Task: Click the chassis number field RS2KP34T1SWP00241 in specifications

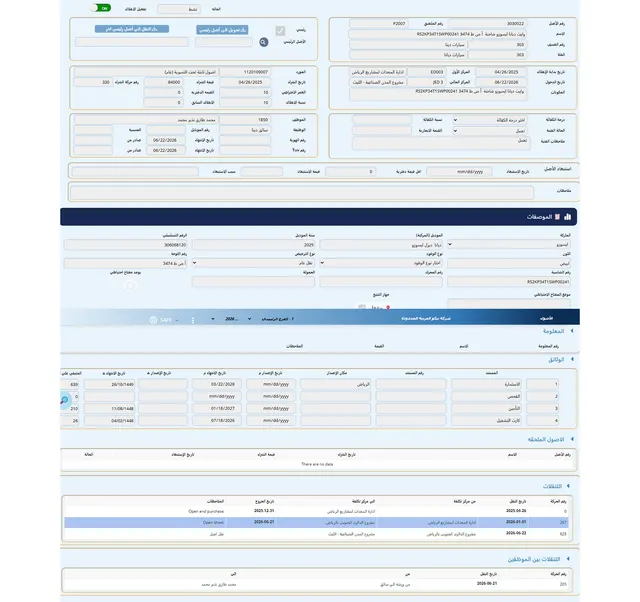Action: coord(509,282)
